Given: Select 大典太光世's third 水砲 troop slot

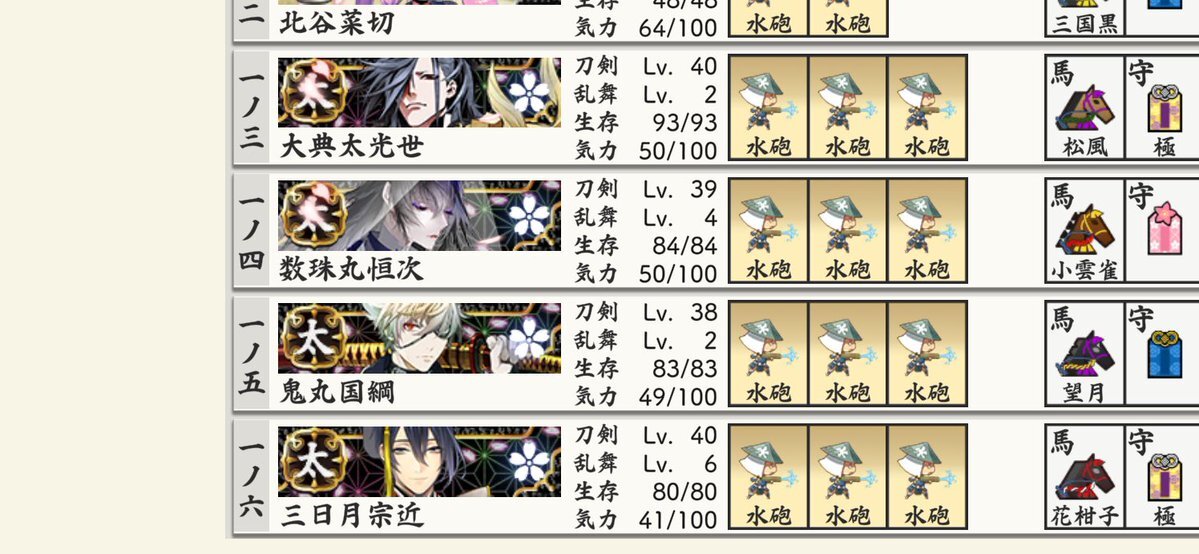Looking at the screenshot, I should pyautogui.click(x=927, y=107).
